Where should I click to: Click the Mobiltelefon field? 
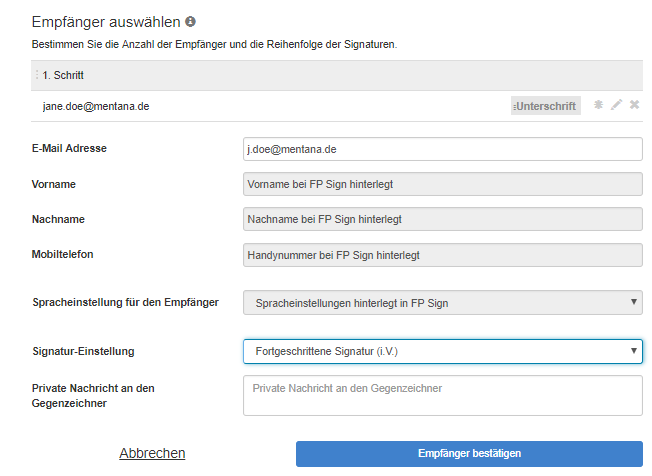pos(443,255)
